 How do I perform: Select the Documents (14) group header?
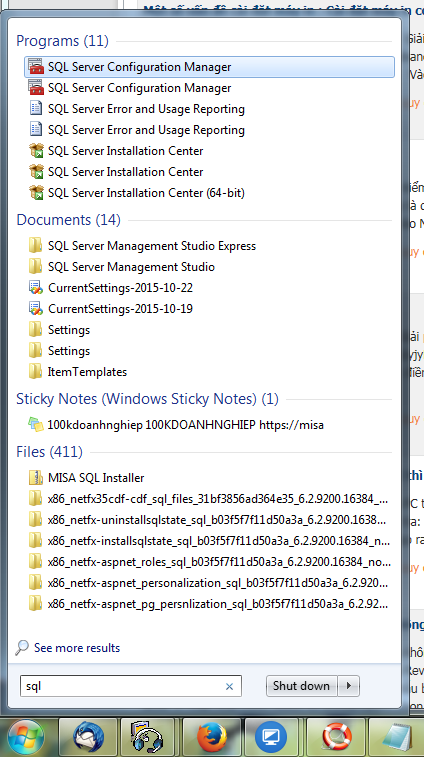click(68, 220)
